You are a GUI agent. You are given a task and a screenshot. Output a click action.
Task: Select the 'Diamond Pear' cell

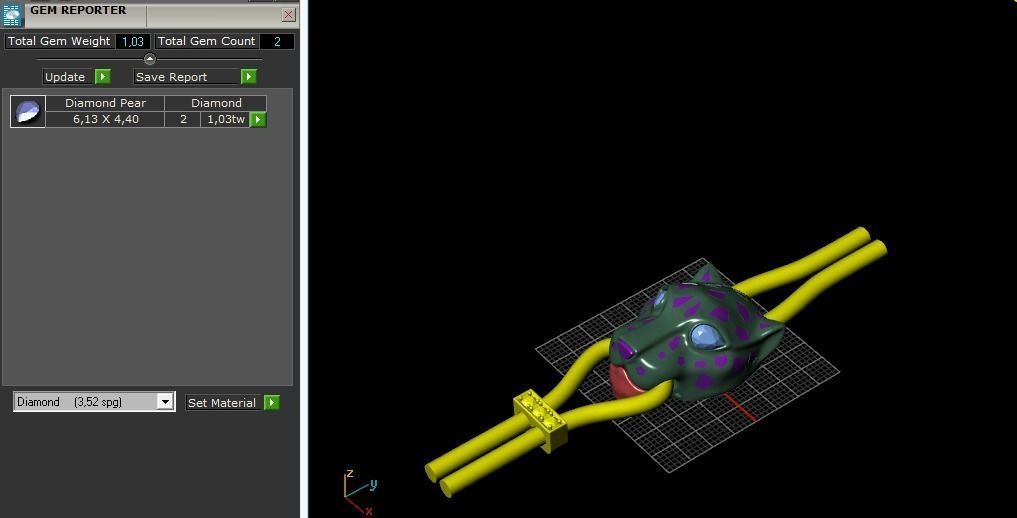[x=105, y=103]
